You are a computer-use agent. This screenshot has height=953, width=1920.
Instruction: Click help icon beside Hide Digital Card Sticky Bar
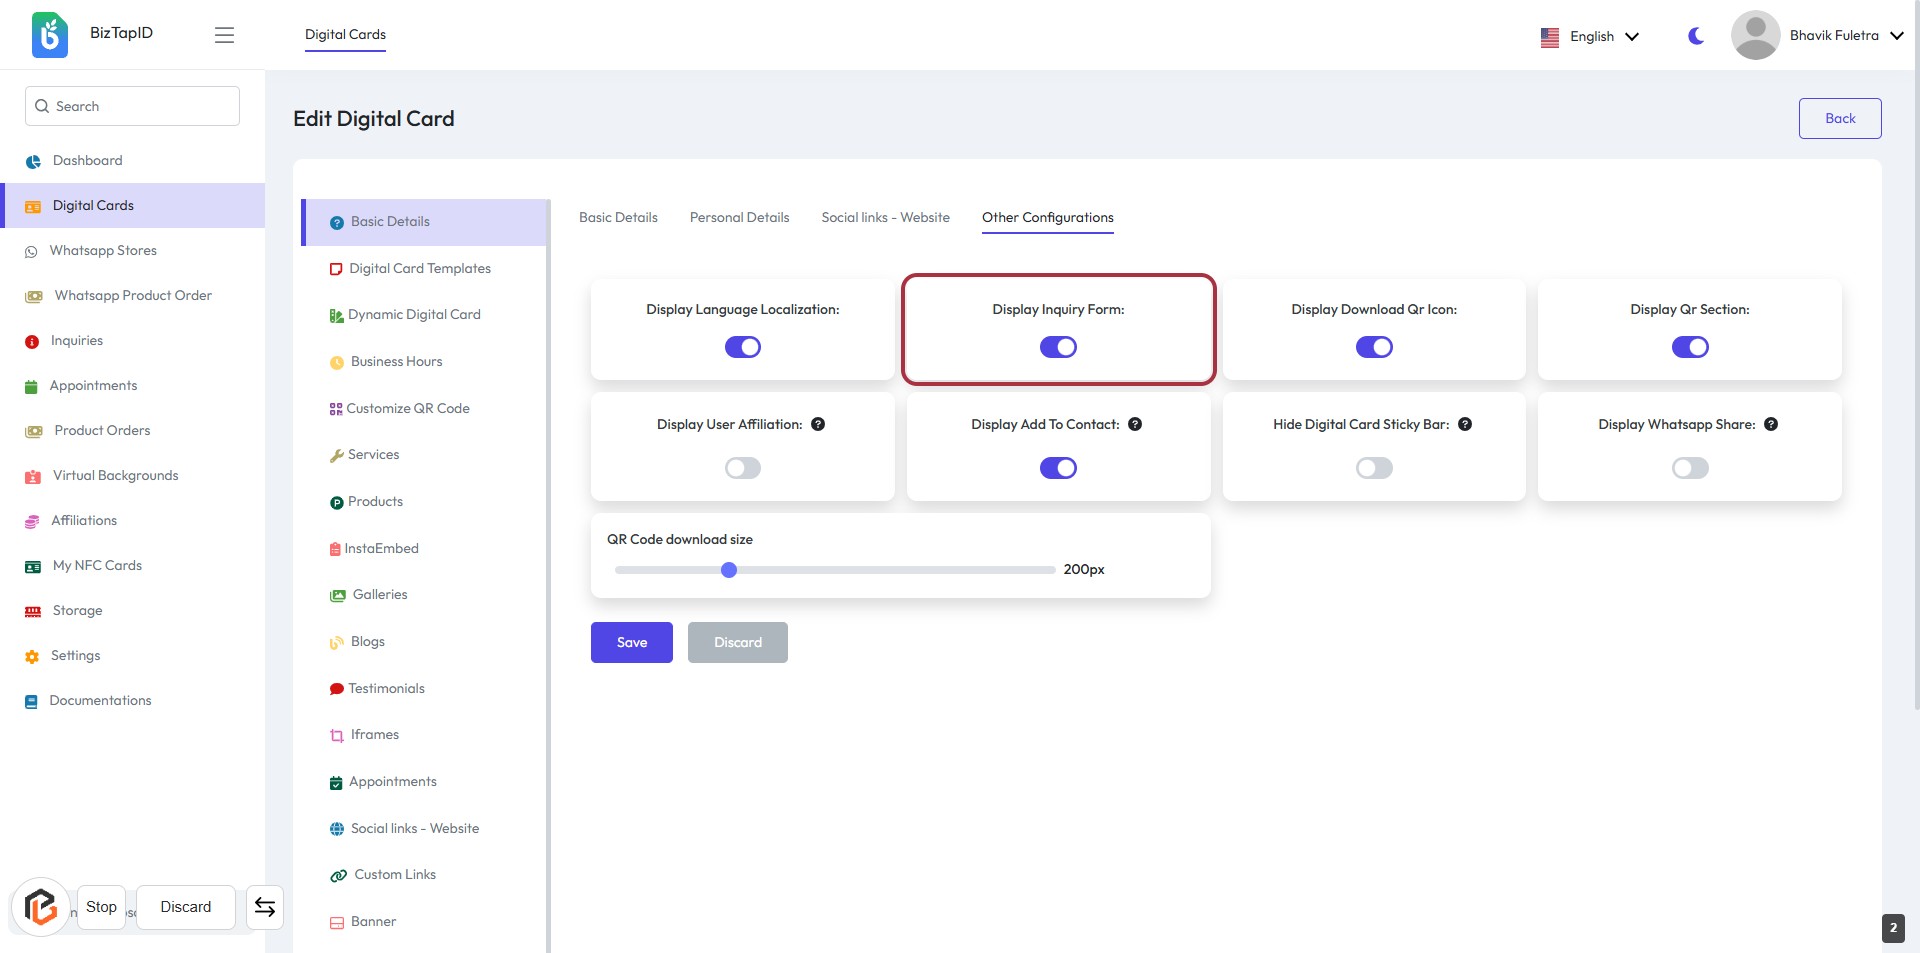[x=1465, y=424]
